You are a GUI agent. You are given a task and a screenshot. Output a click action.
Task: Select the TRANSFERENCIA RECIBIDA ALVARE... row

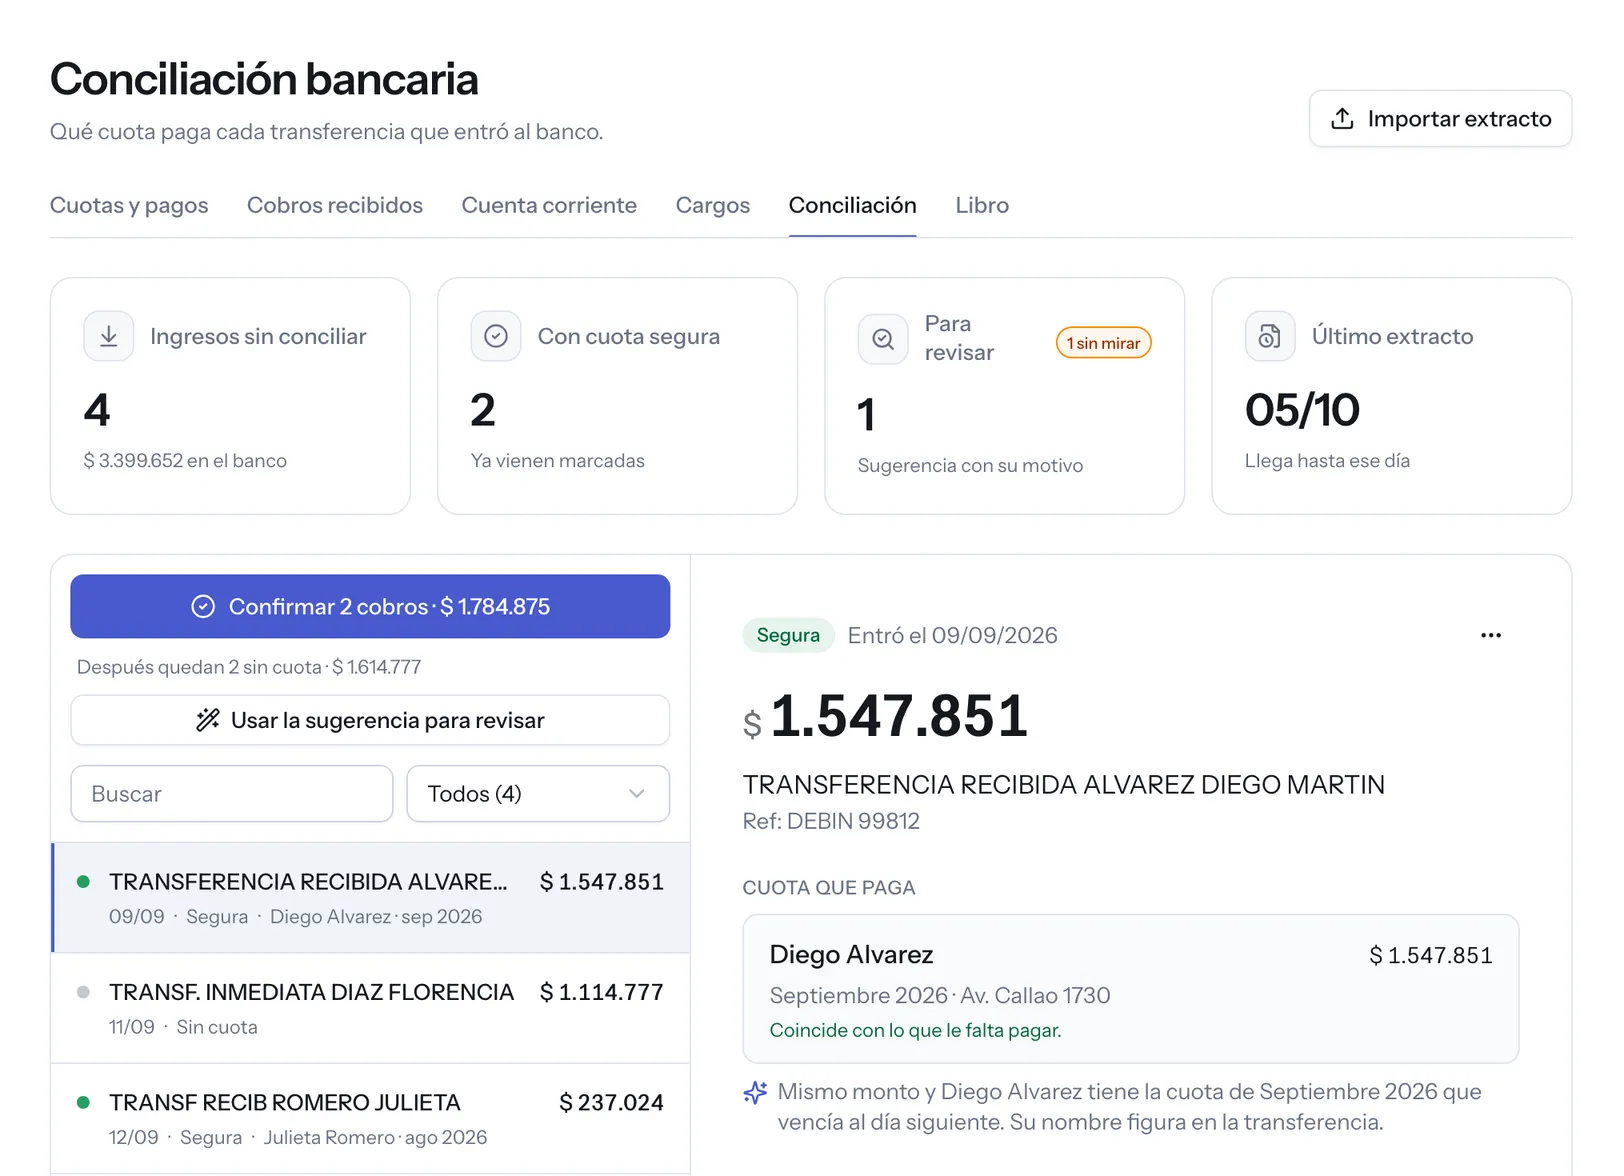pyautogui.click(x=371, y=898)
